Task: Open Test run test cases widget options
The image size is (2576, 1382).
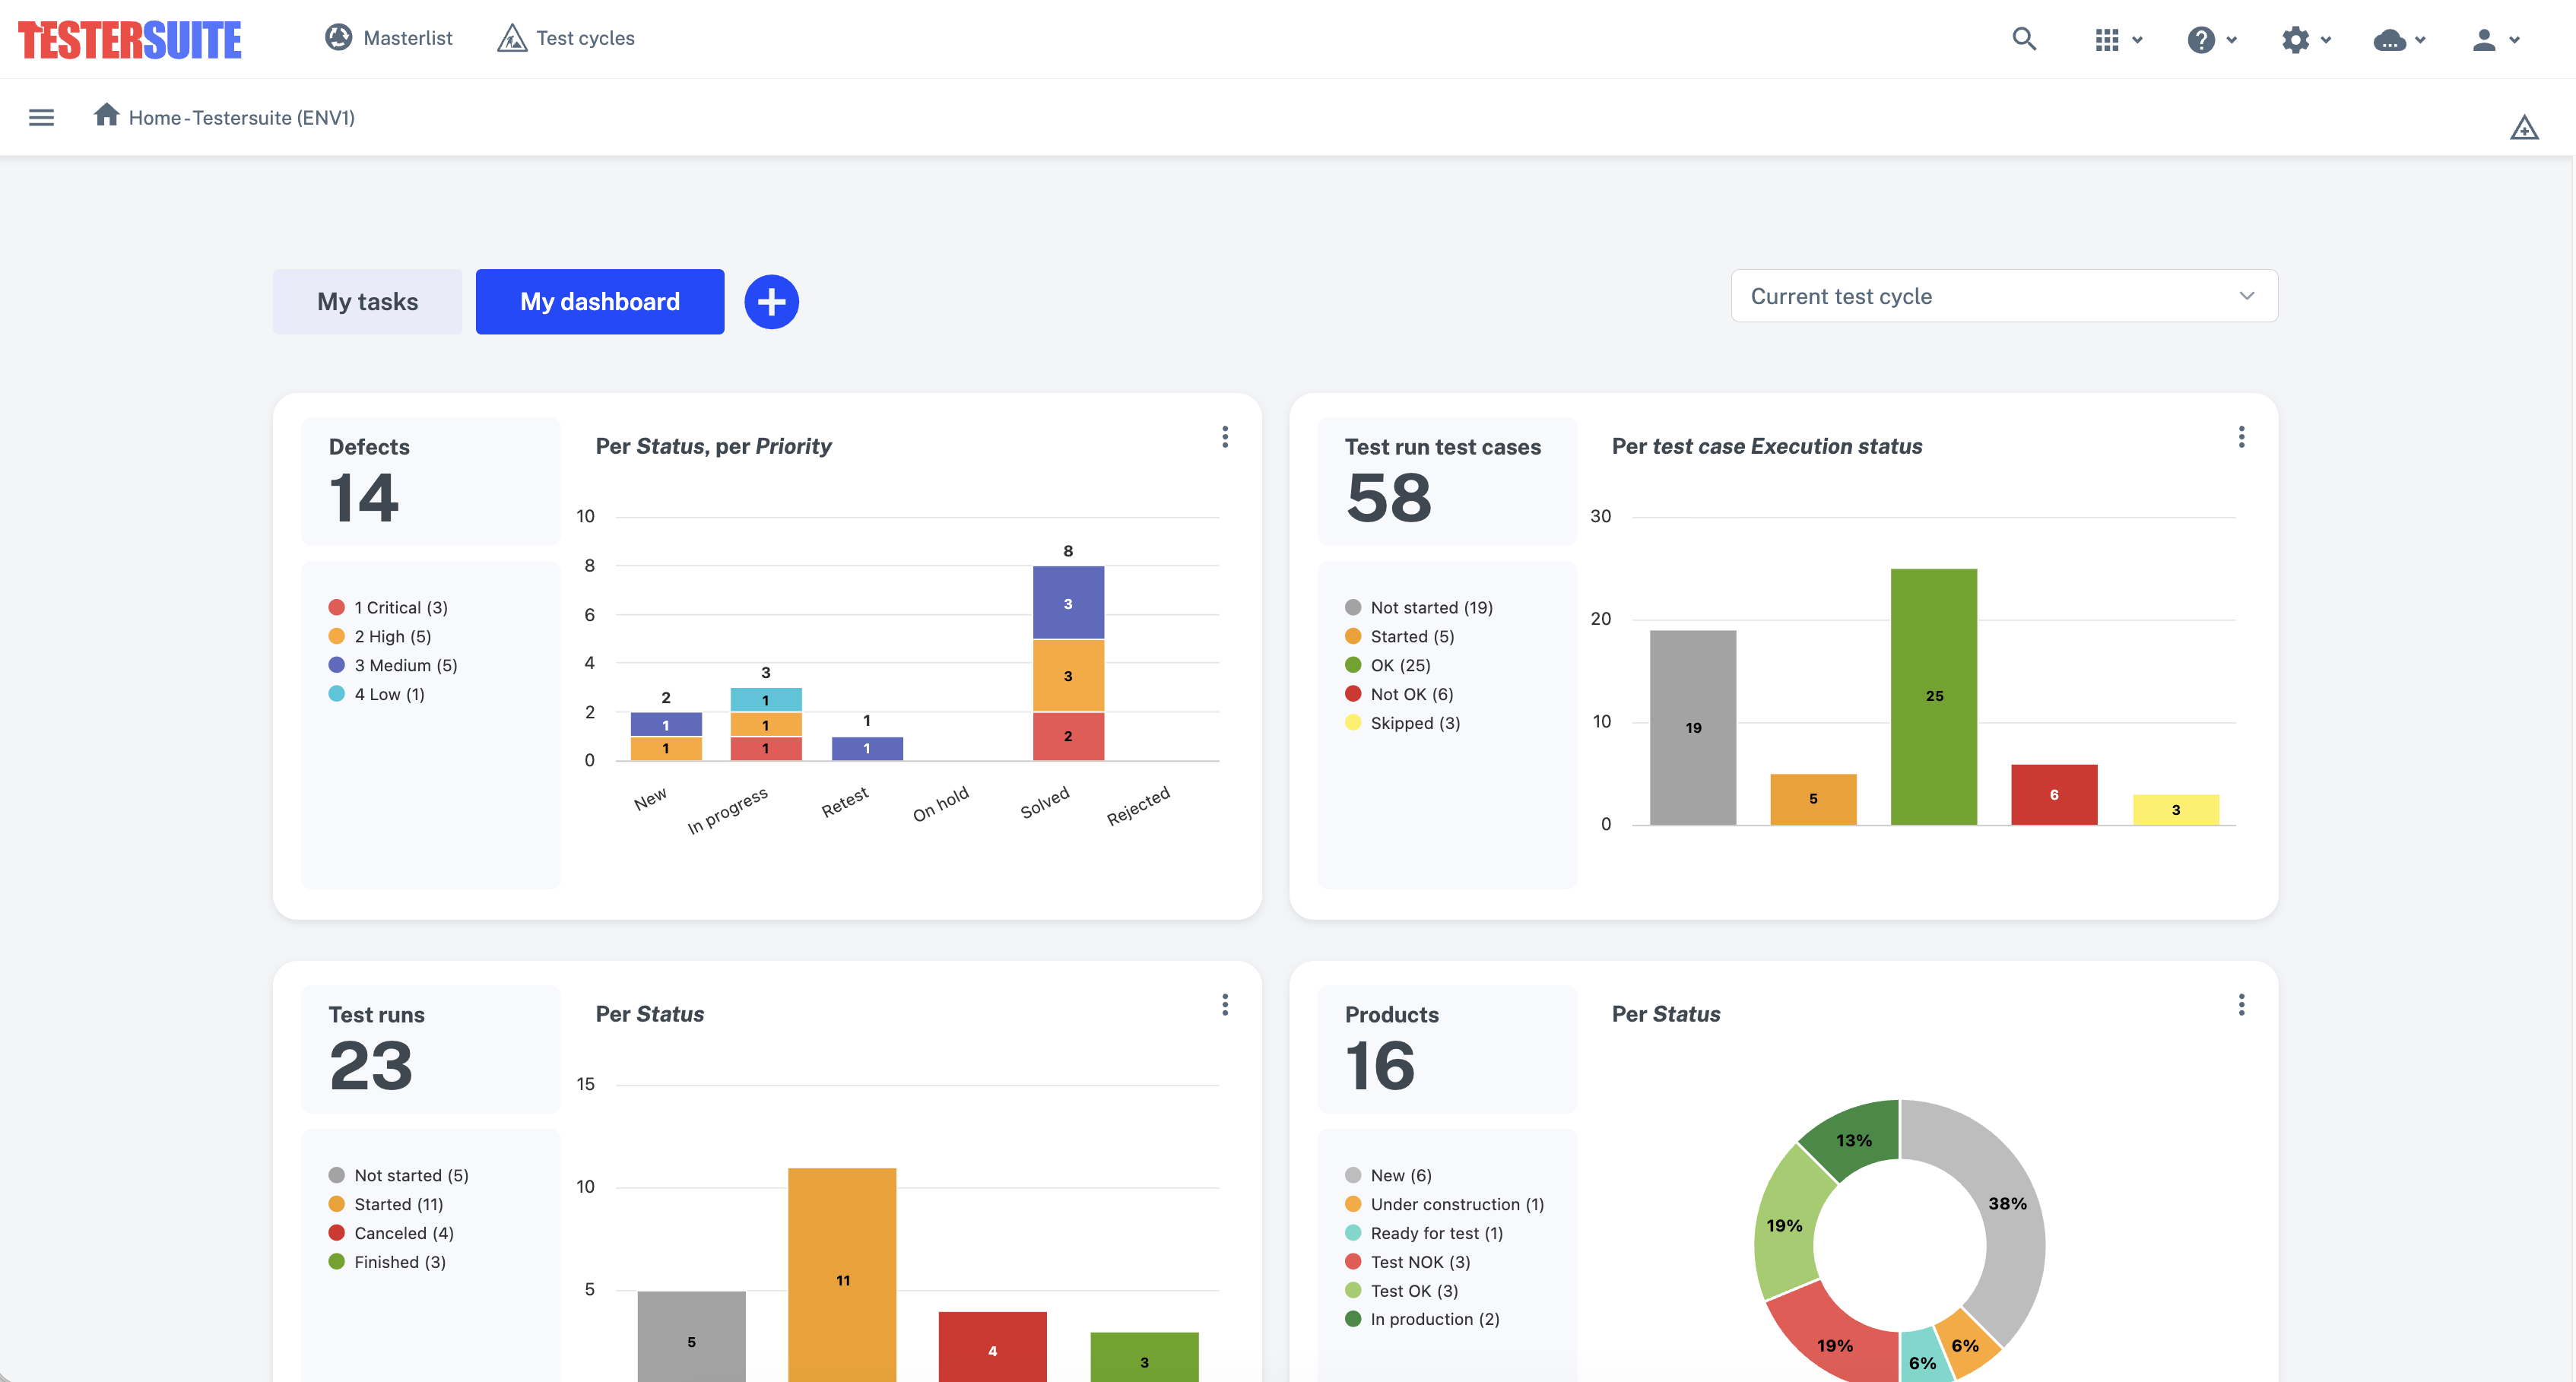Action: tap(2241, 437)
